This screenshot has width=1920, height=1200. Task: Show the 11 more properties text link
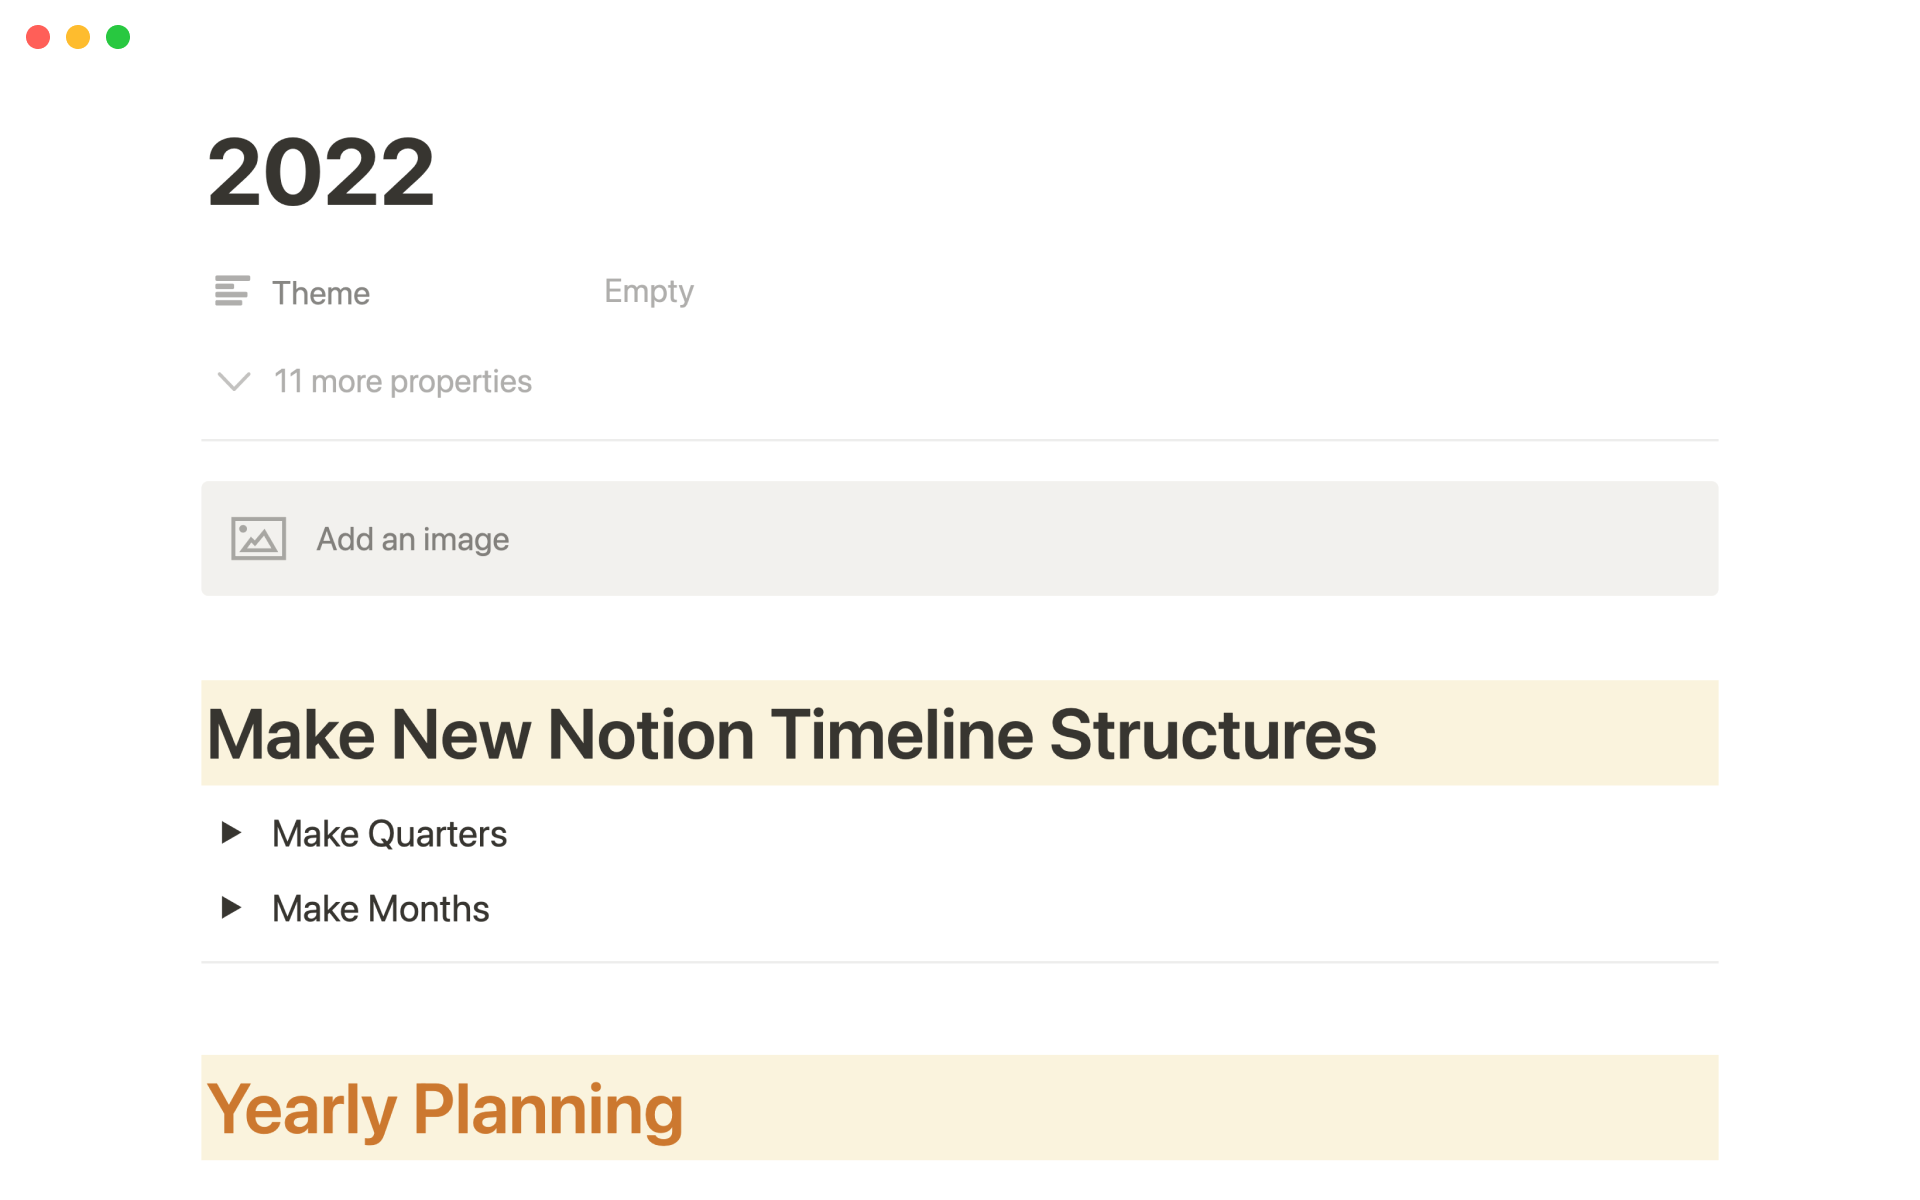point(402,381)
